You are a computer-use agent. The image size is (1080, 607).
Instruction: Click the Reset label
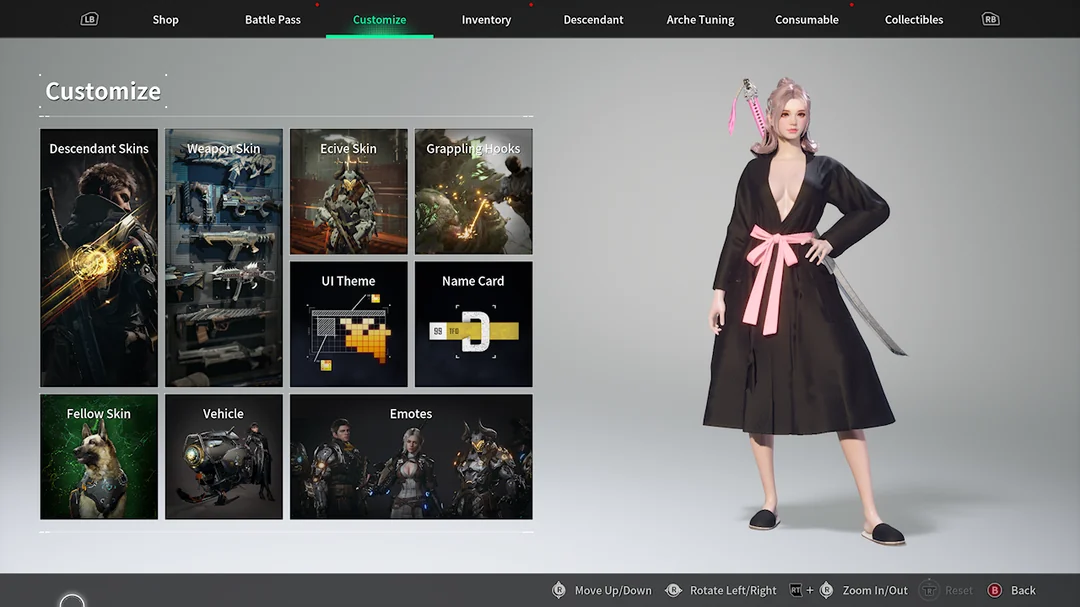pyautogui.click(x=959, y=590)
